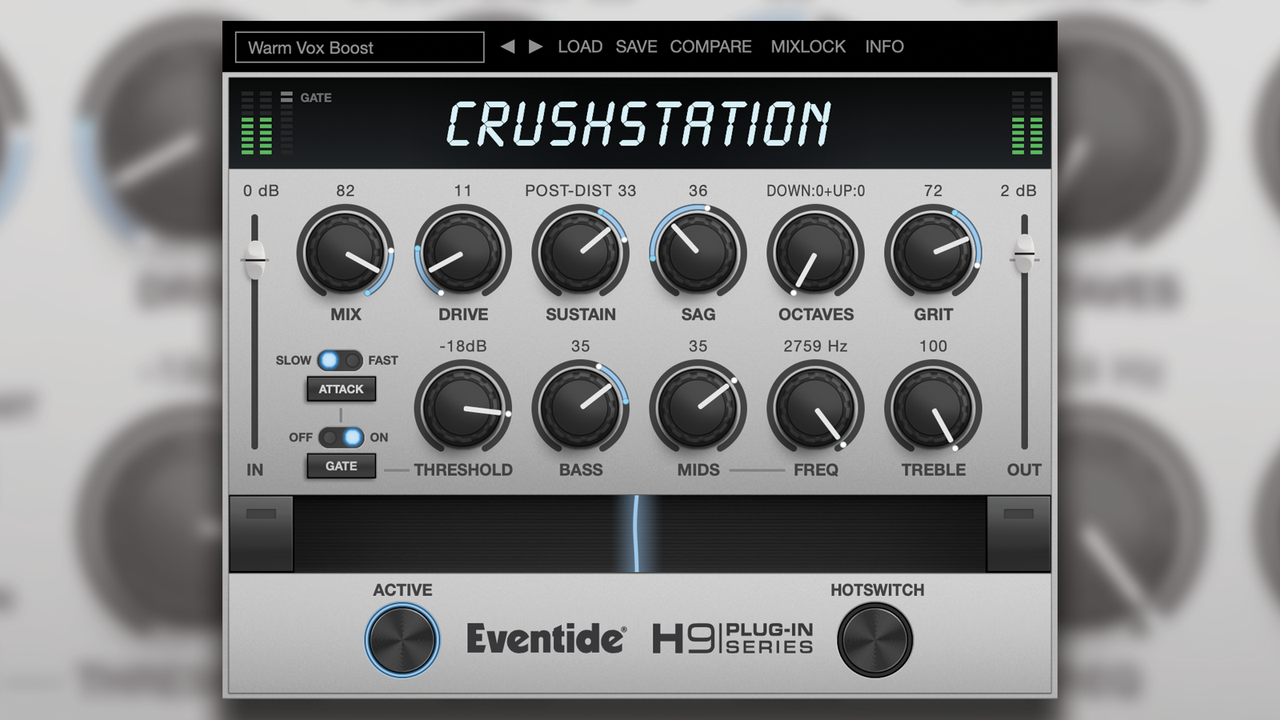Click the left ribbon end button
Viewport: 1280px width, 720px height.
pyautogui.click(x=261, y=533)
